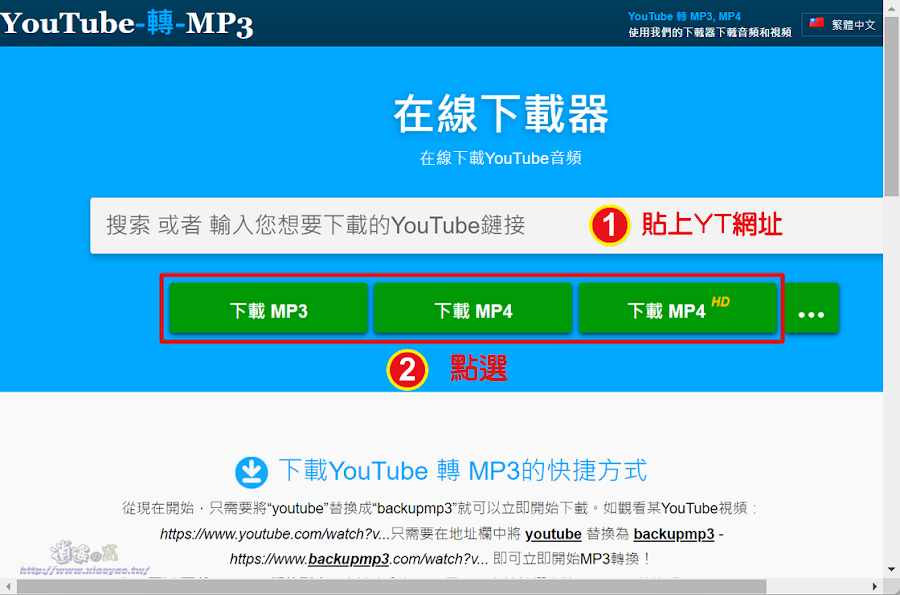The height and width of the screenshot is (595, 900).
Task: Click the underlined youtube link text
Action: [x=553, y=534]
